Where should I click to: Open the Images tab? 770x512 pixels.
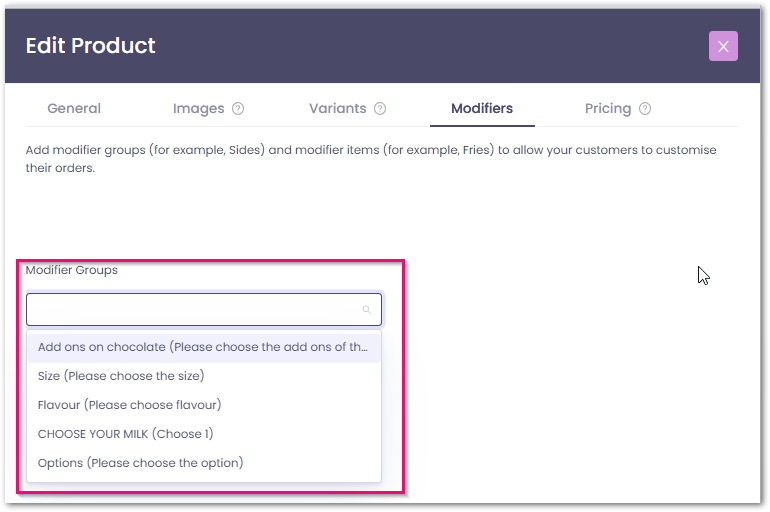pyautogui.click(x=198, y=108)
